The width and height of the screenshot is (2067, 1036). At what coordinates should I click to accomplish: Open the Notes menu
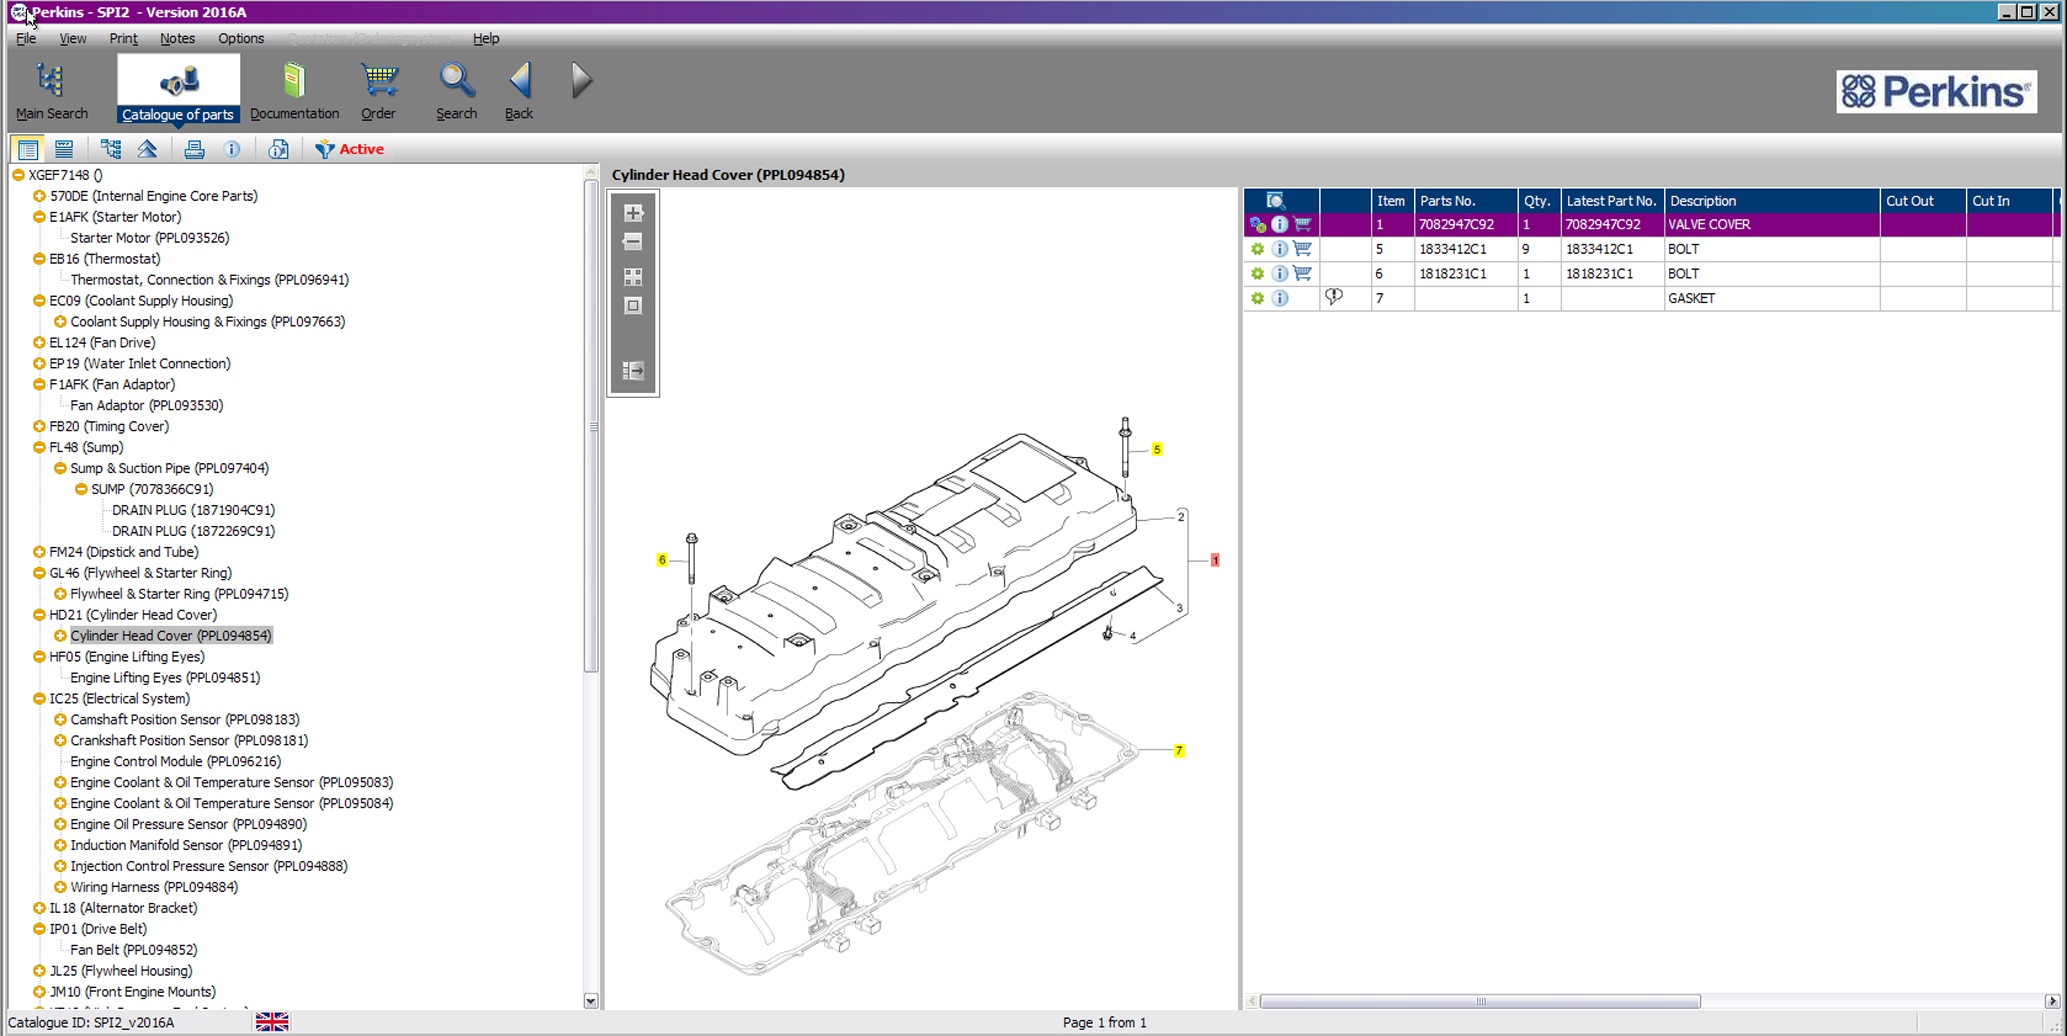click(x=177, y=38)
